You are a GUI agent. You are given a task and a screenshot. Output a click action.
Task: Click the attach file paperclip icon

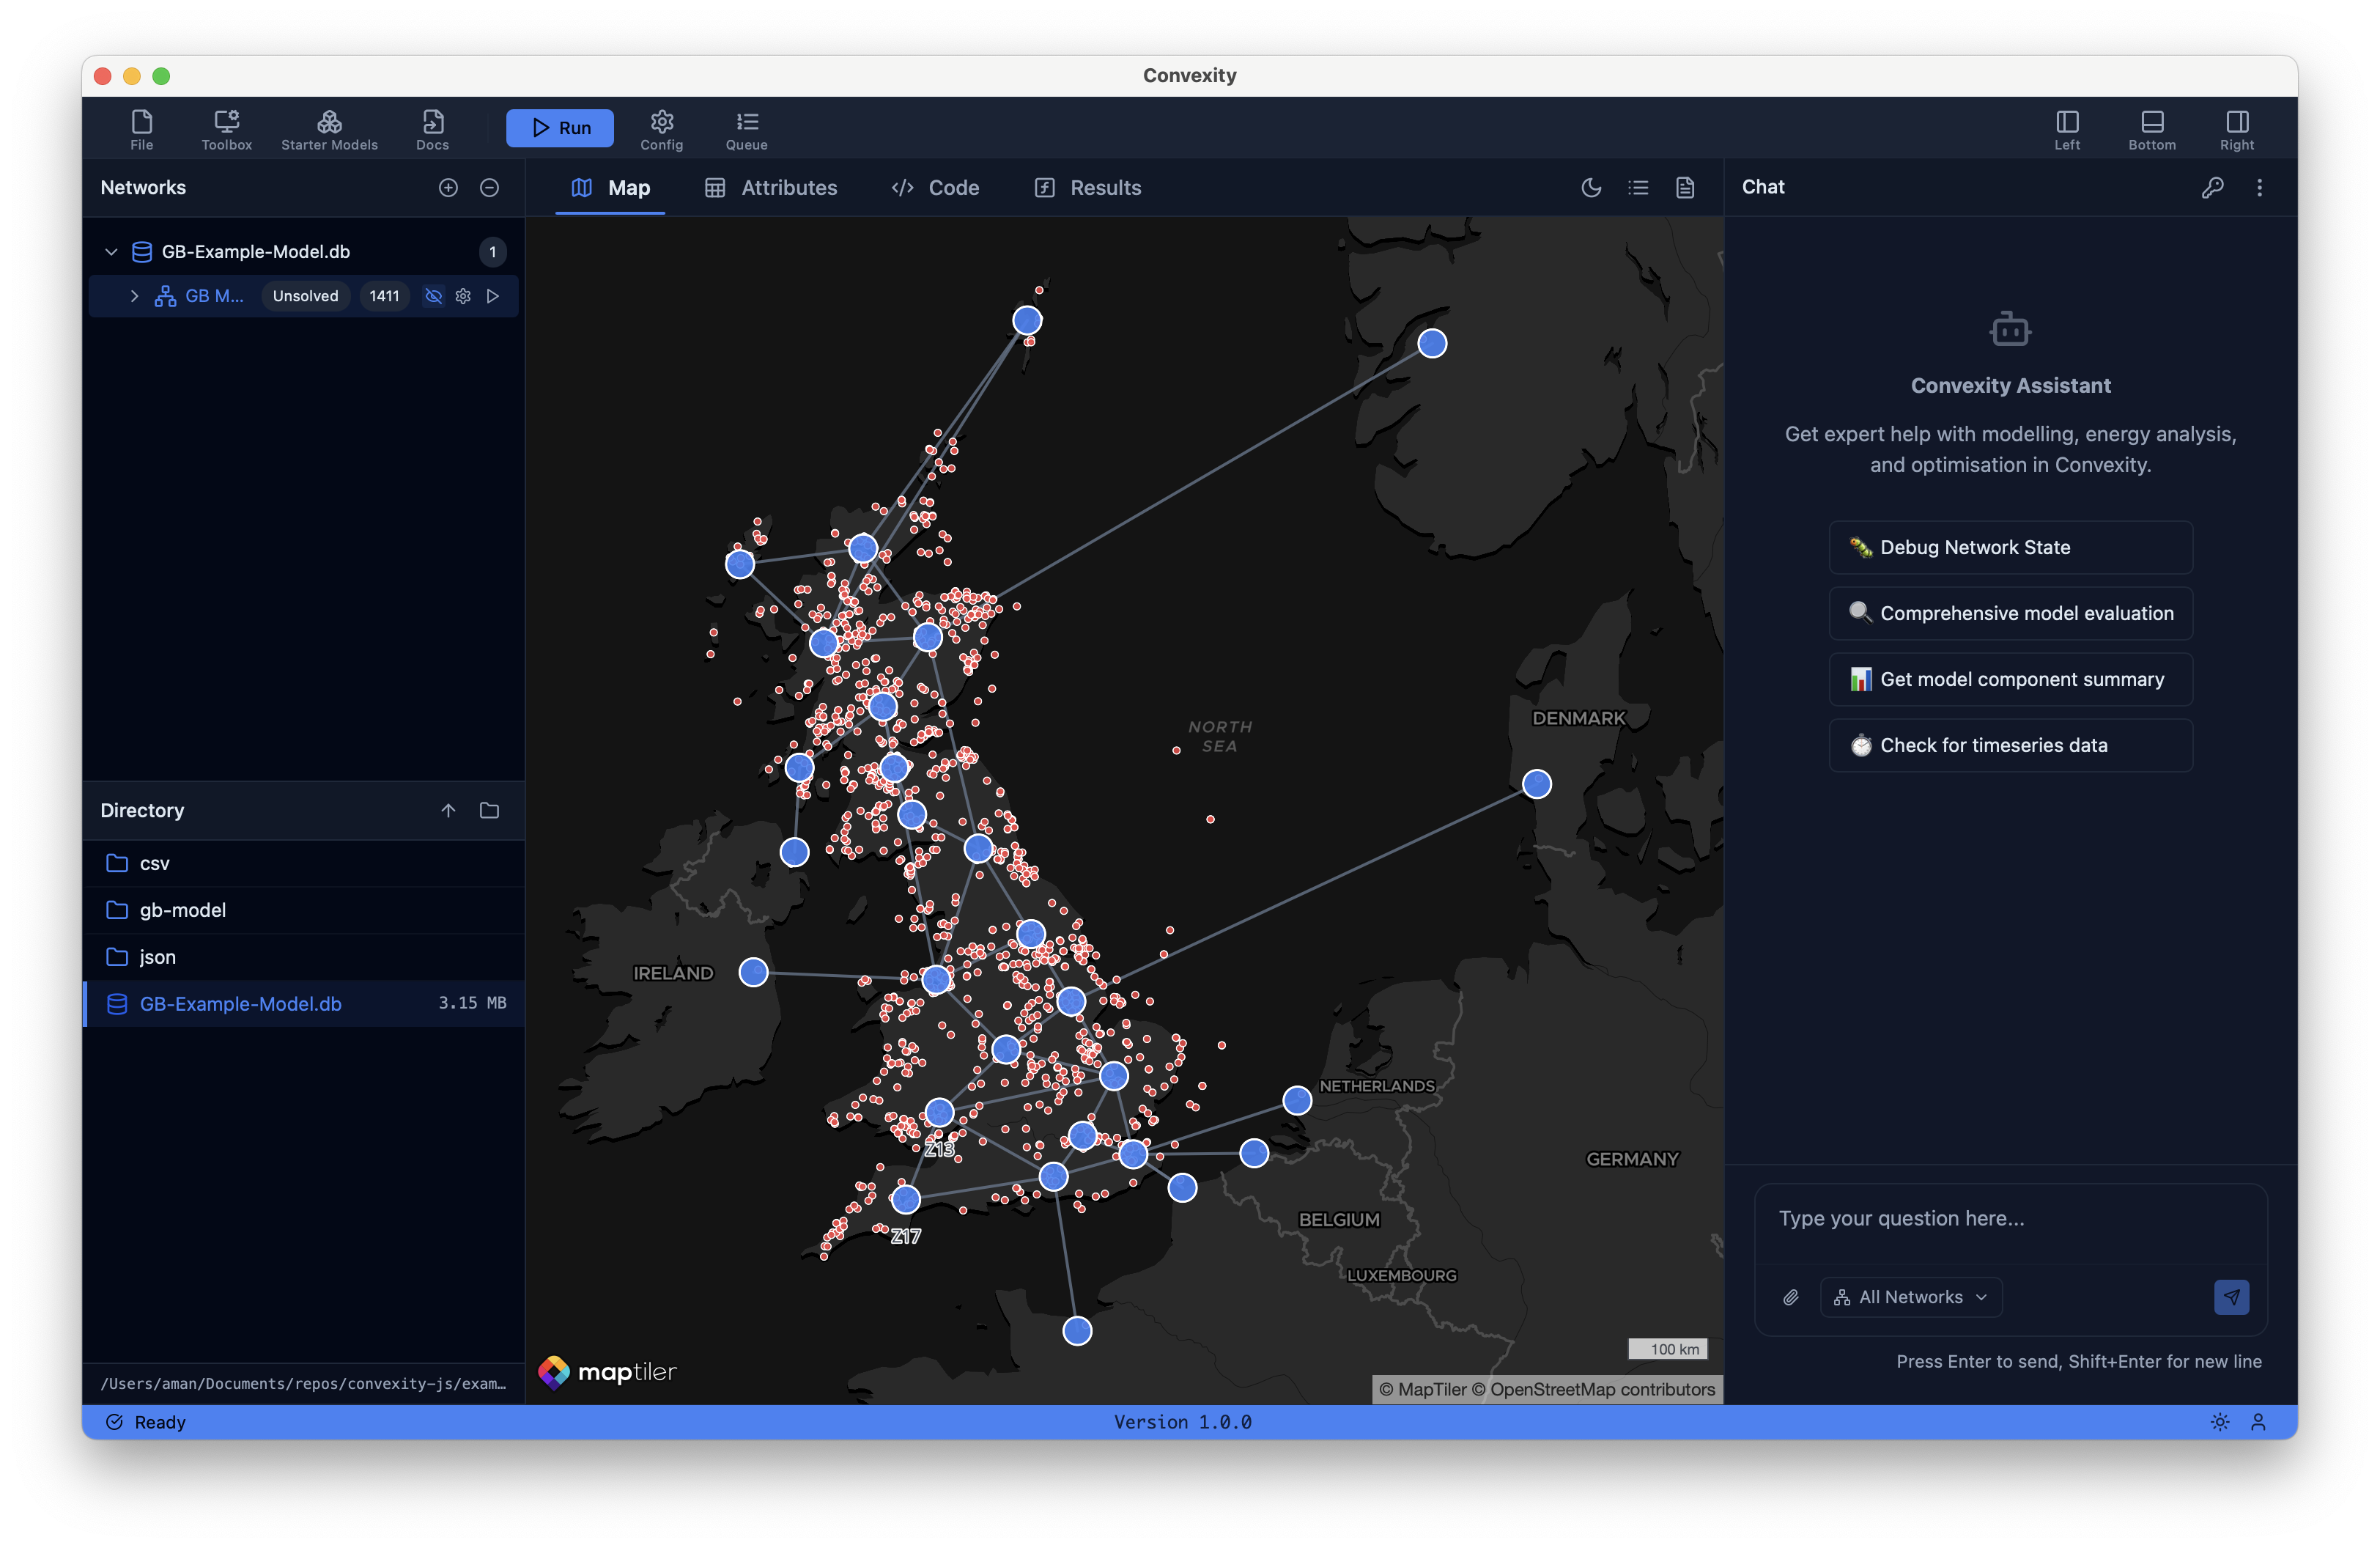tap(1790, 1297)
